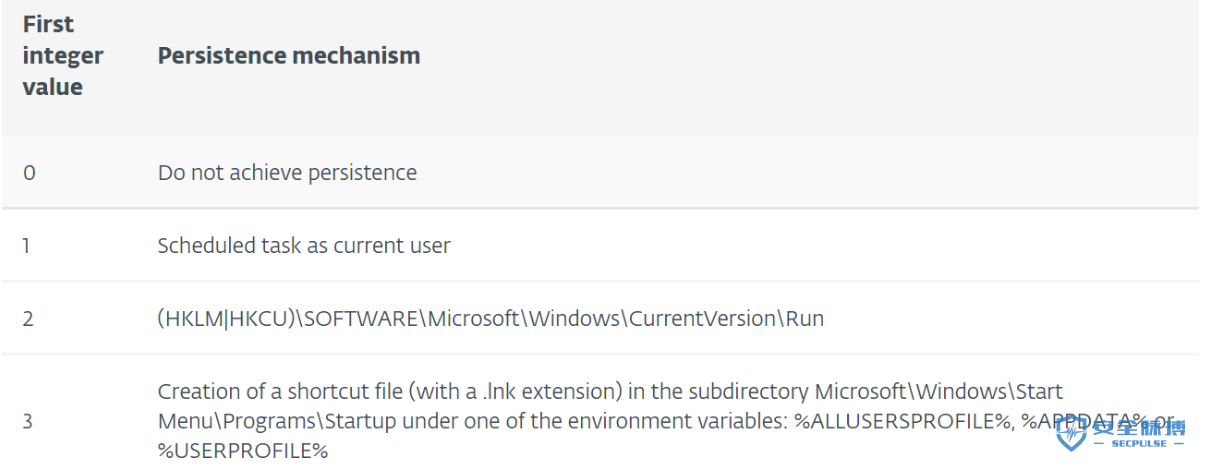The width and height of the screenshot is (1205, 468).
Task: Click the SecPulse shield logo icon
Action: (1070, 434)
